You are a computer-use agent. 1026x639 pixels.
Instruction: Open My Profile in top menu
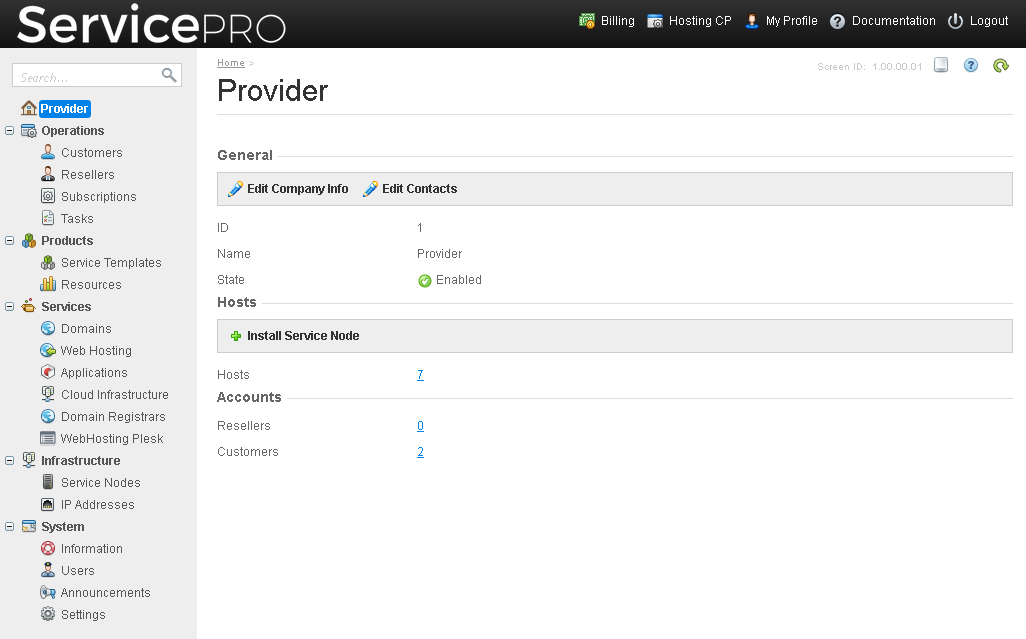pos(790,21)
